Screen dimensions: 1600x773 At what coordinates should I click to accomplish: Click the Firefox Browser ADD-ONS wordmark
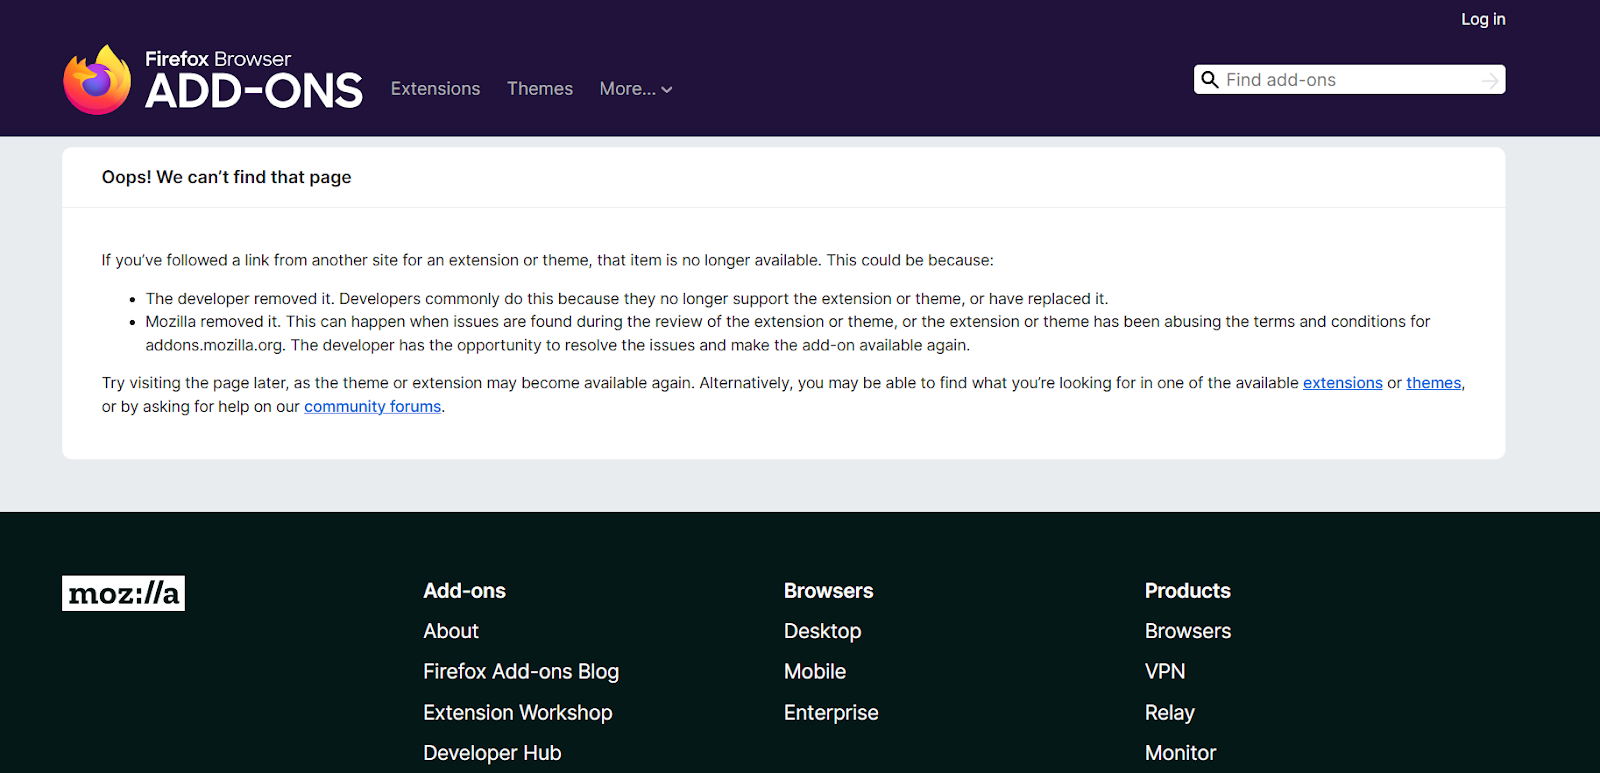coord(254,80)
